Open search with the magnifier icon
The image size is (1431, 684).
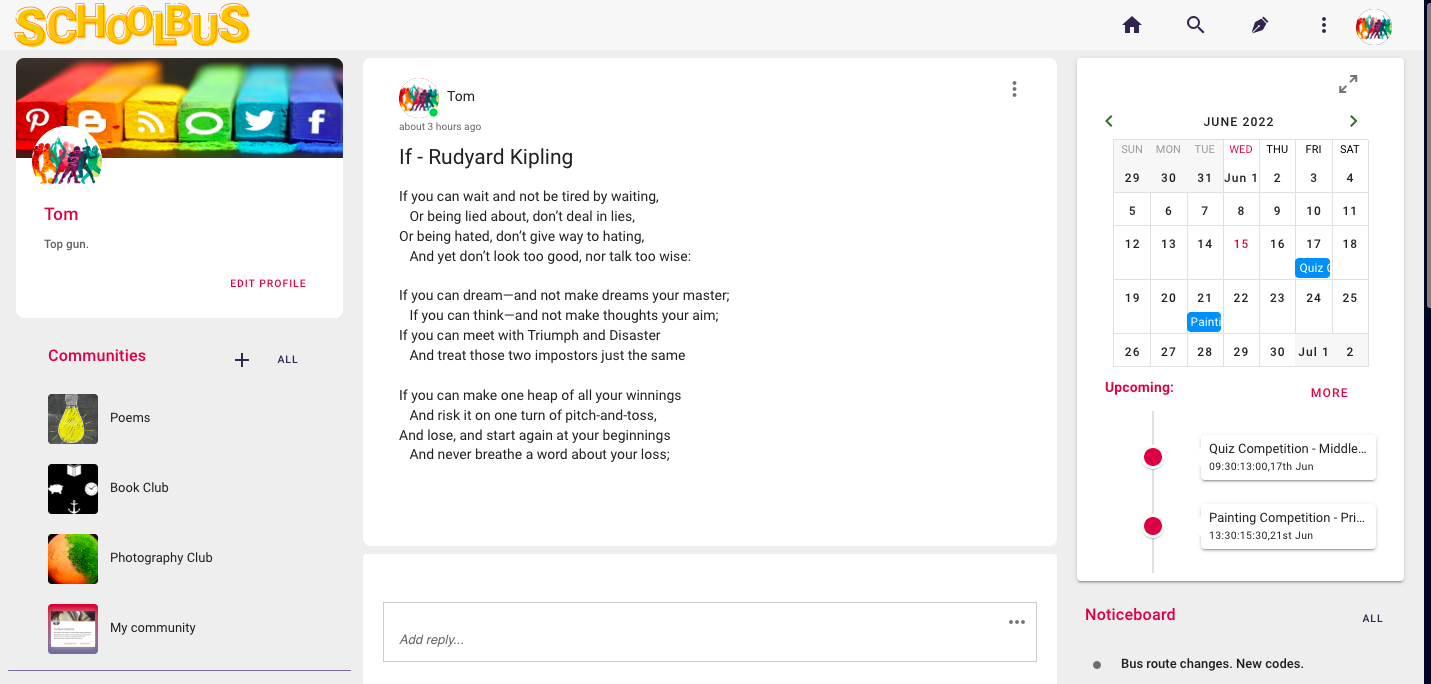(x=1195, y=26)
